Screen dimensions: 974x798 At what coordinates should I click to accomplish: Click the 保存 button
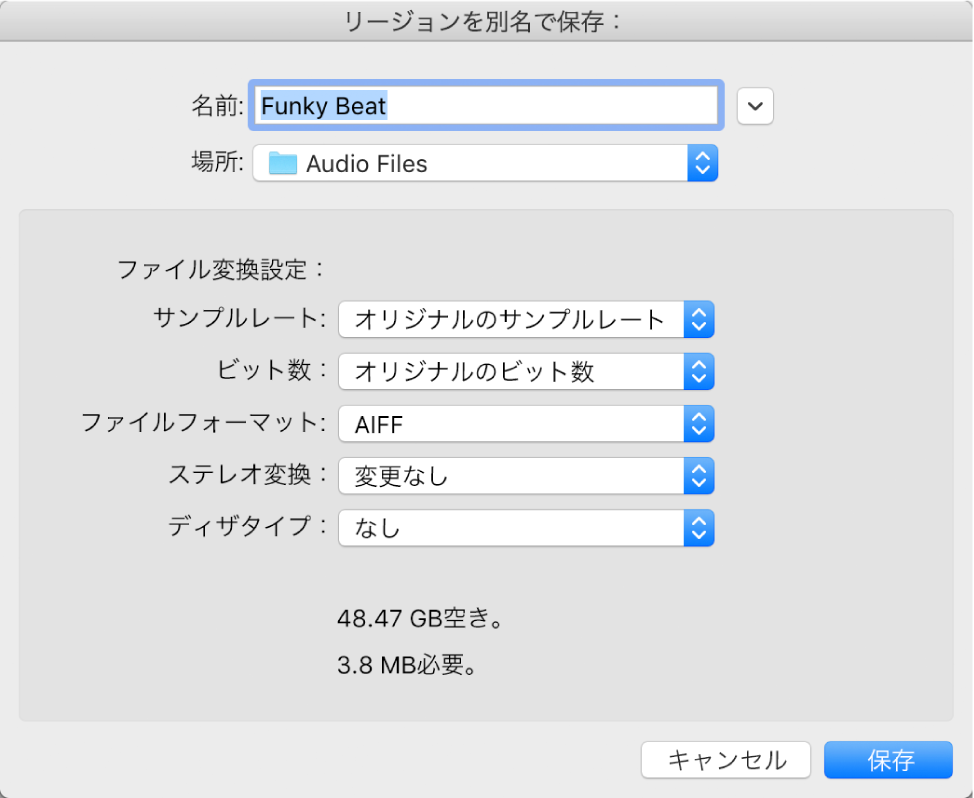888,759
